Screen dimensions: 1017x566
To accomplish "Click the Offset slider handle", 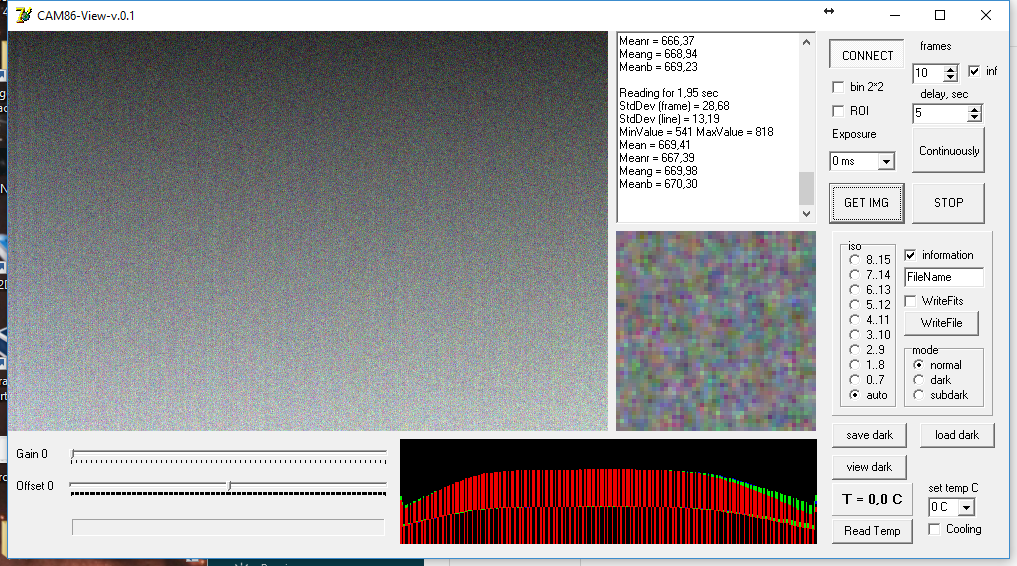I will tap(230, 486).
